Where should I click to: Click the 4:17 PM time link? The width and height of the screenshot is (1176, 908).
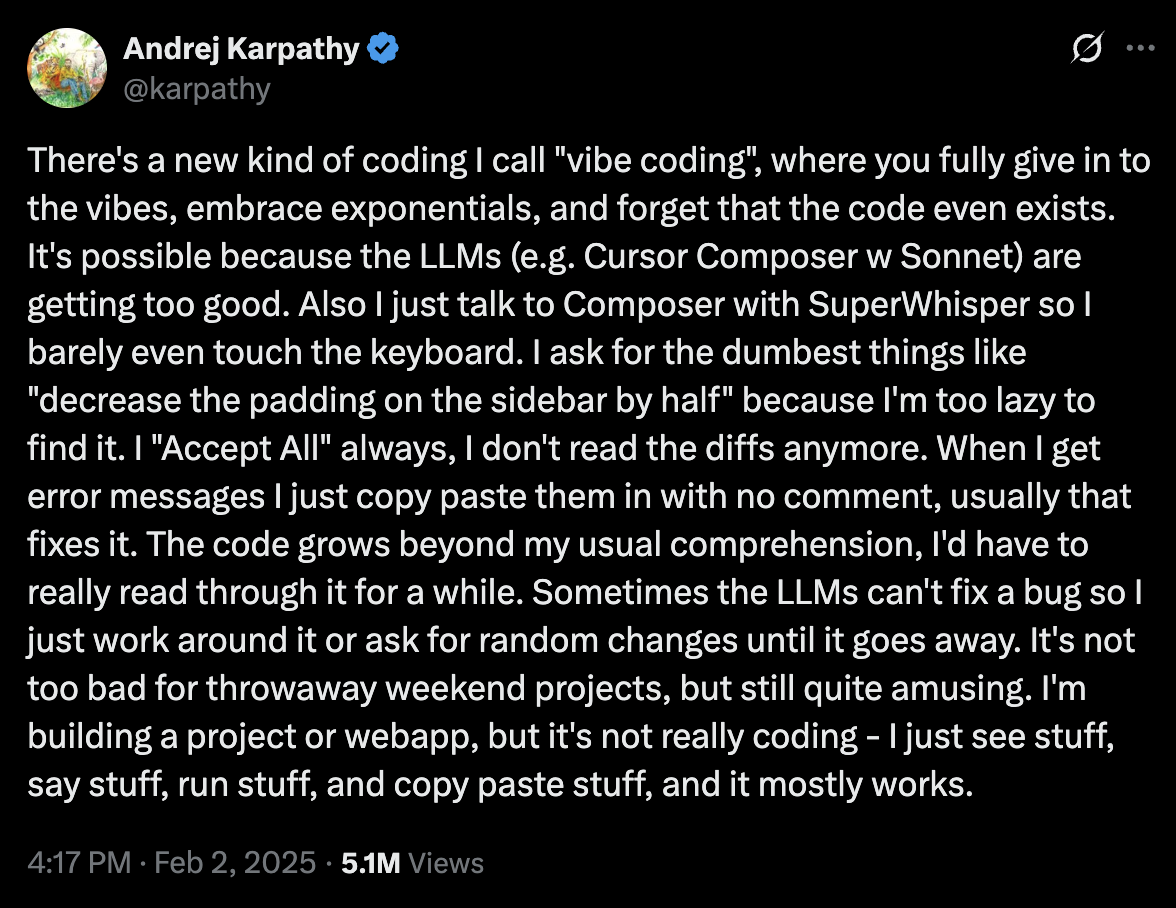pos(79,861)
